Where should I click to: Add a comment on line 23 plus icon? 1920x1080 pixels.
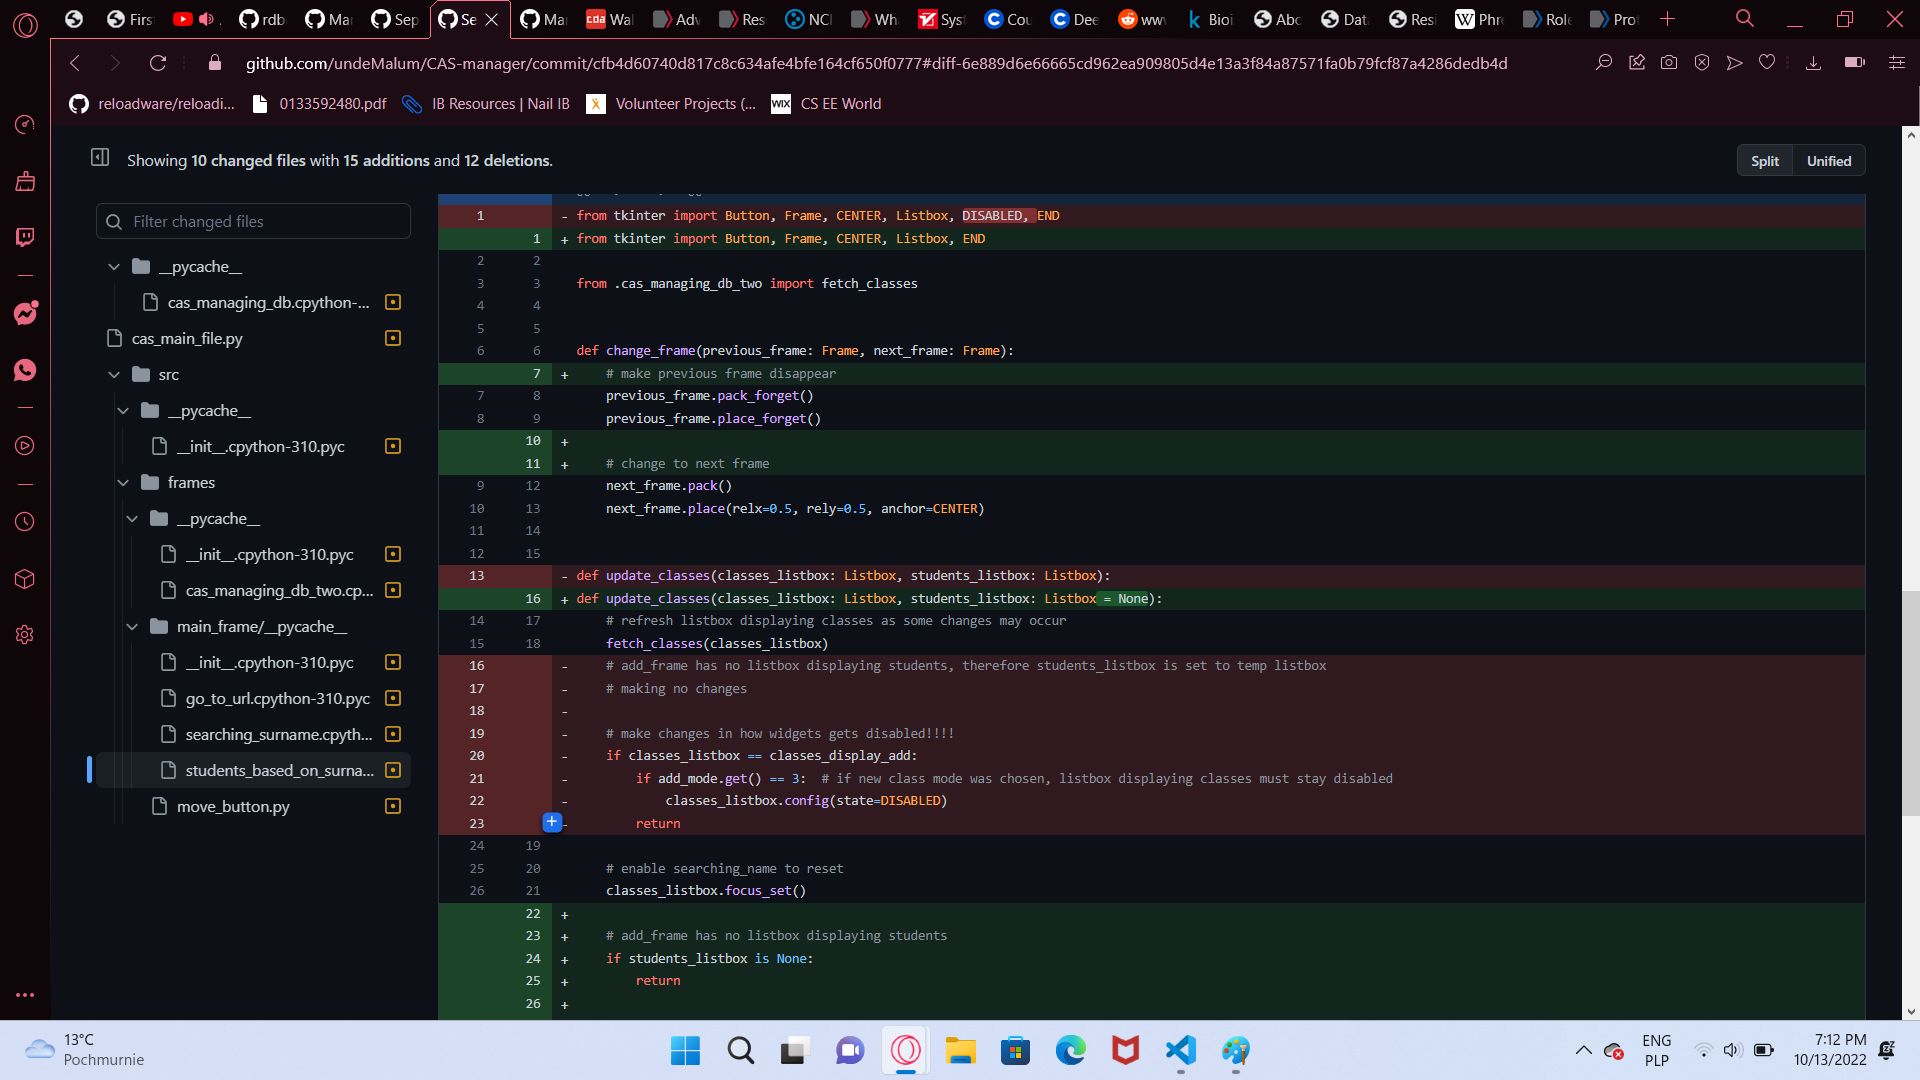(x=552, y=822)
